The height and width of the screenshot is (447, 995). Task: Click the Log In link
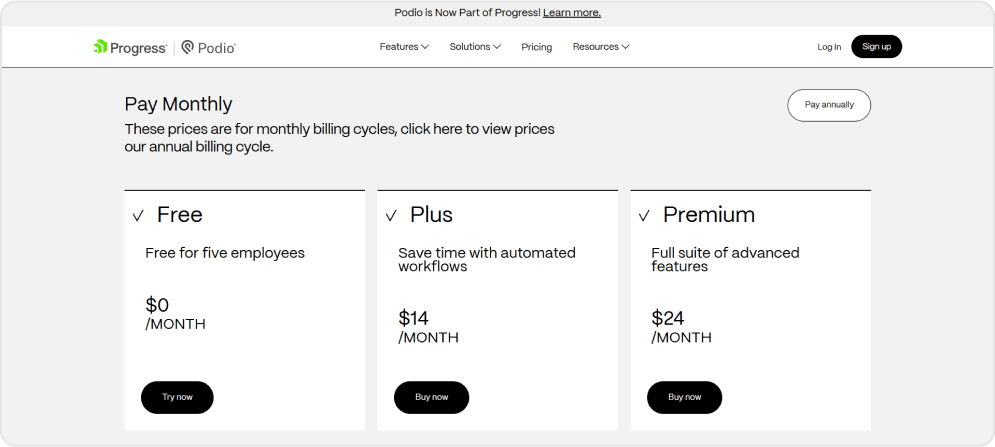point(829,47)
